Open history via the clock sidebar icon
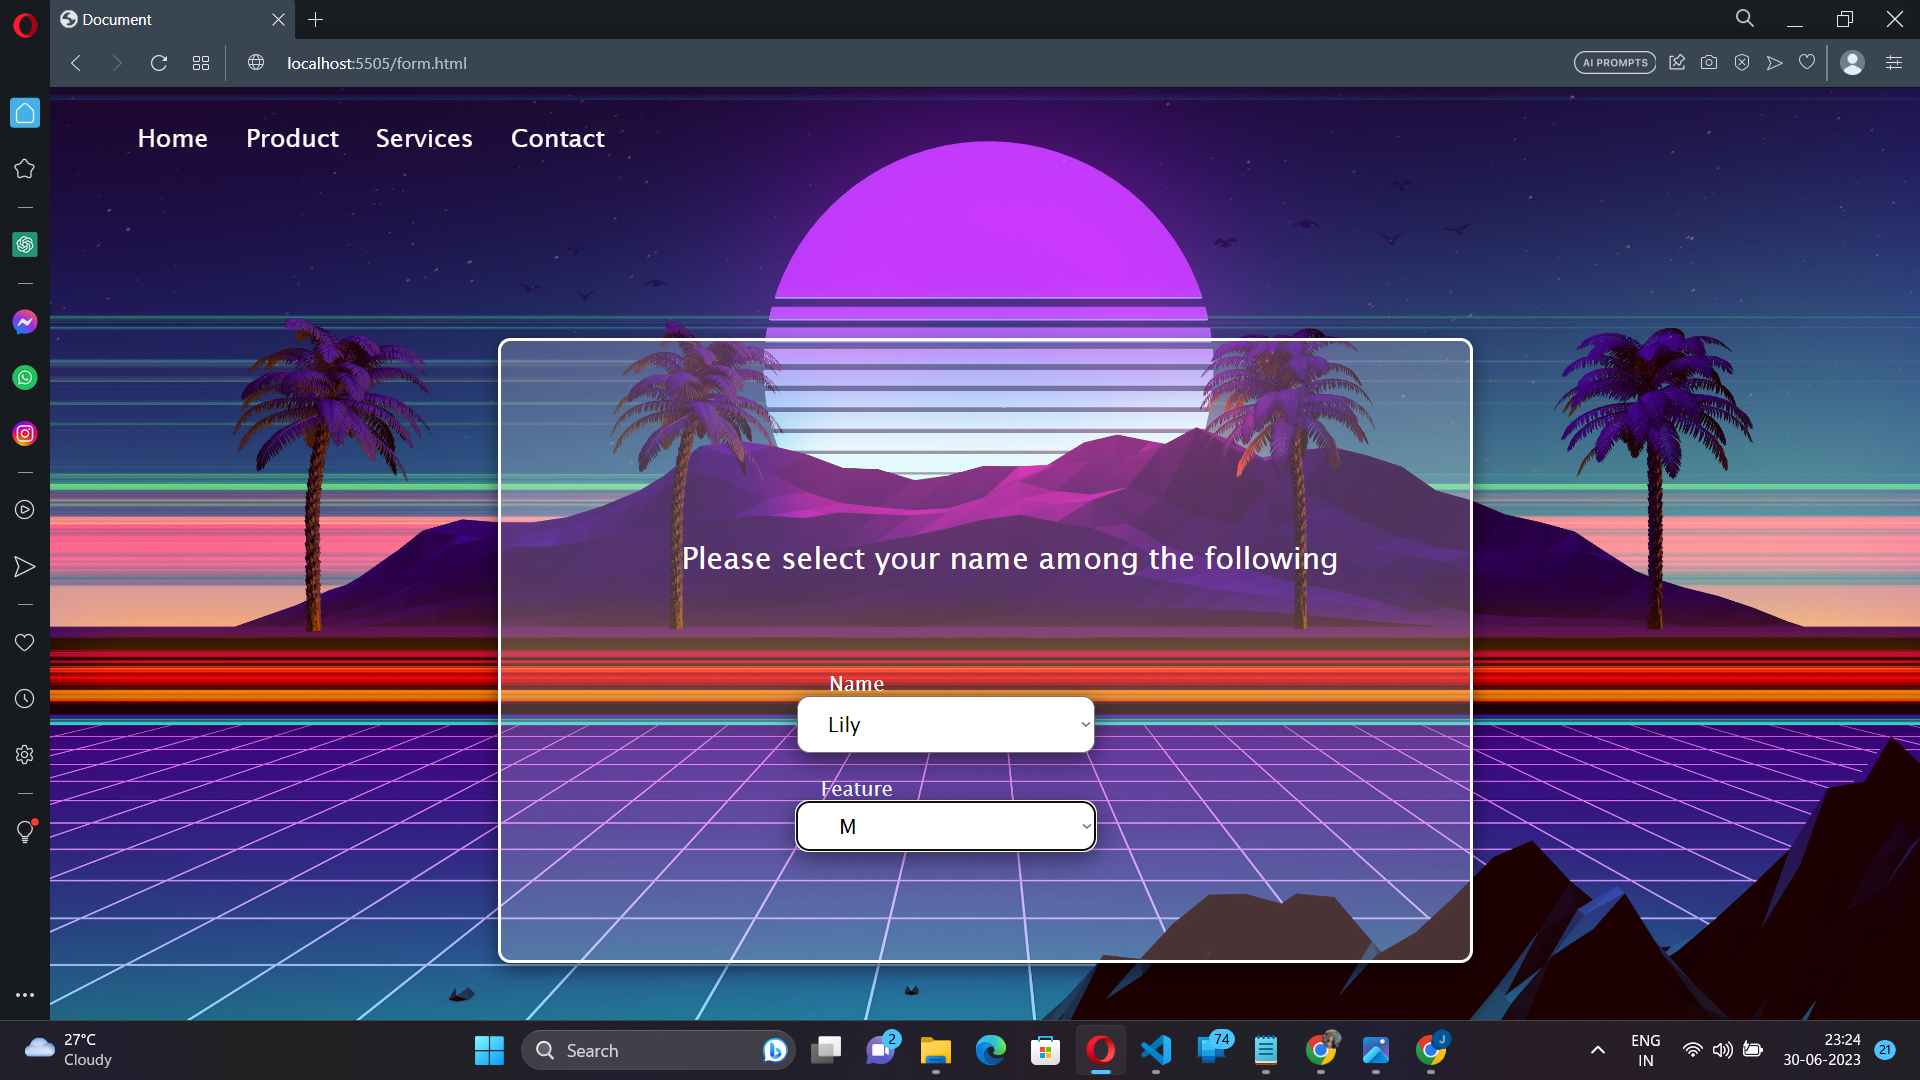This screenshot has width=1920, height=1080. coord(24,698)
